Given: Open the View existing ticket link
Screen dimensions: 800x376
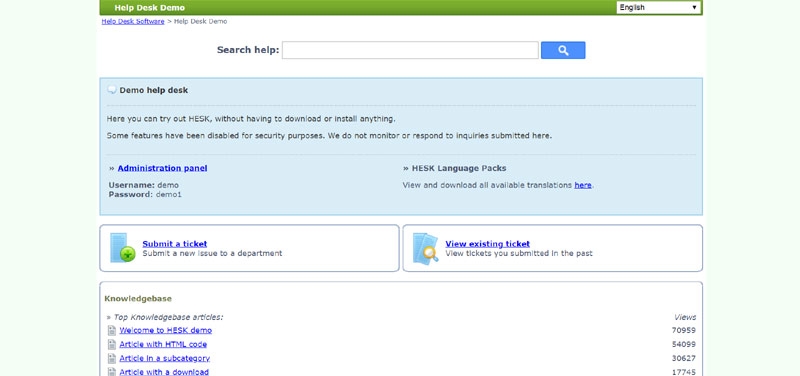Looking at the screenshot, I should tap(487, 244).
